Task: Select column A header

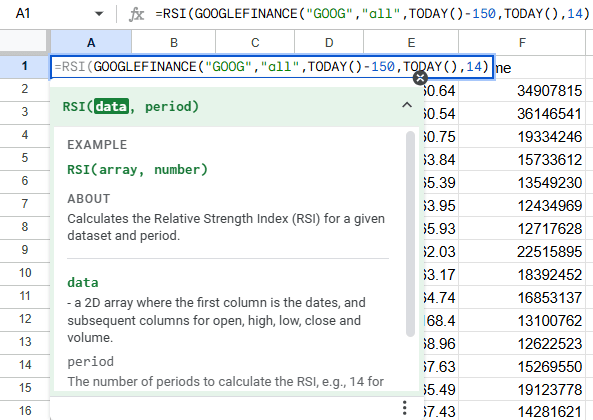Action: [x=91, y=43]
